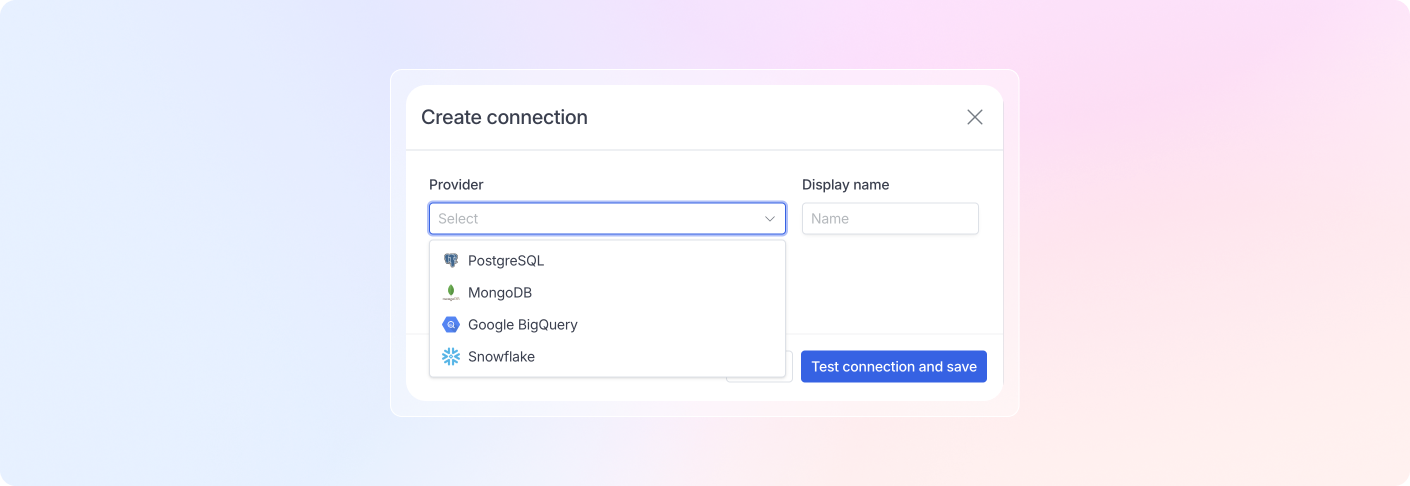Click the Google BigQuery hexagon icon
The height and width of the screenshot is (486, 1410).
click(451, 325)
